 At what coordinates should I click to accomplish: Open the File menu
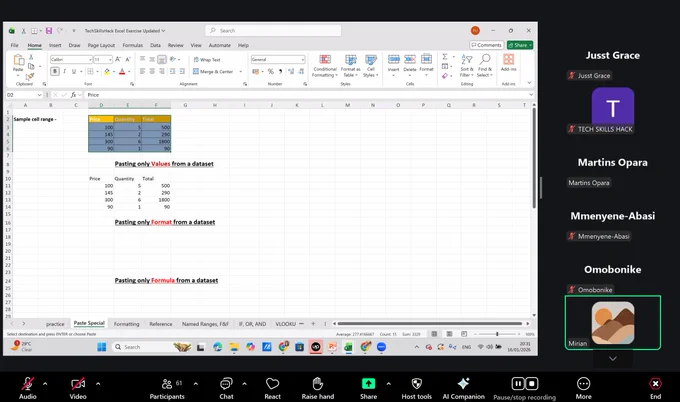tap(14, 45)
